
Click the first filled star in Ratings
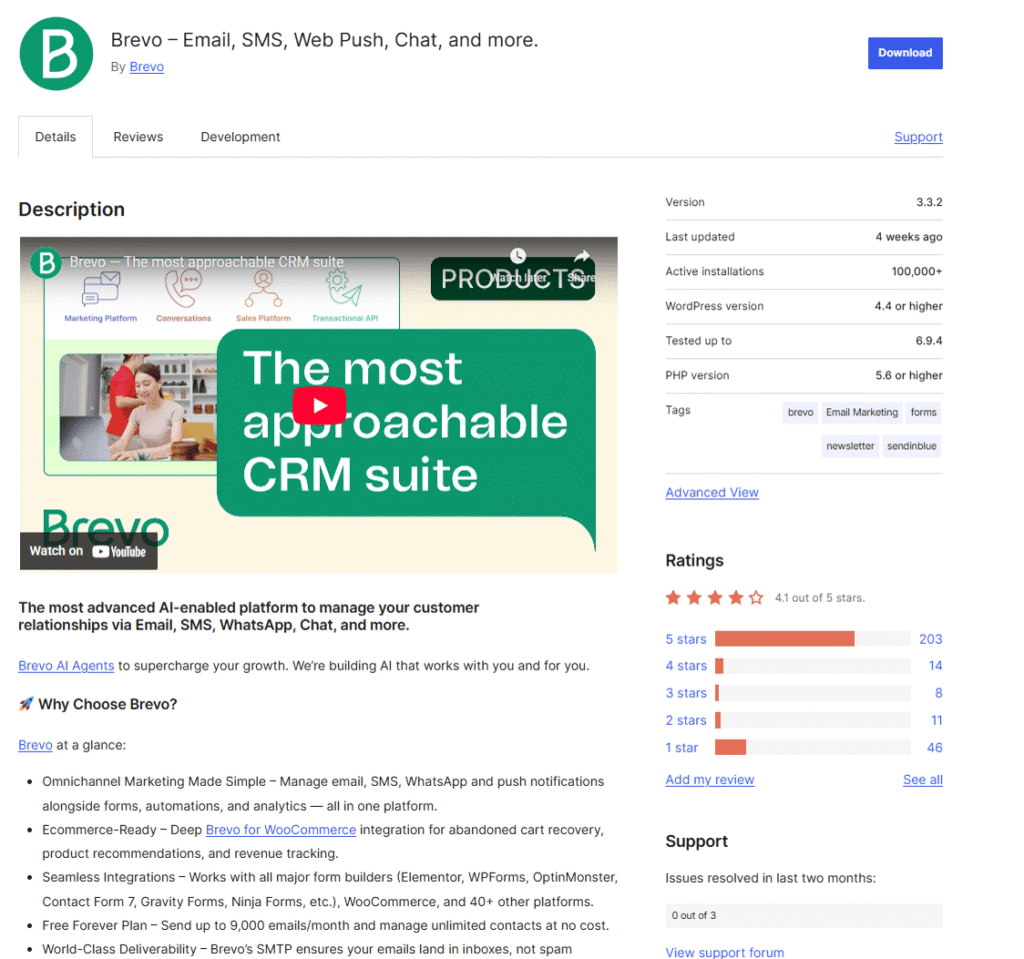673,596
